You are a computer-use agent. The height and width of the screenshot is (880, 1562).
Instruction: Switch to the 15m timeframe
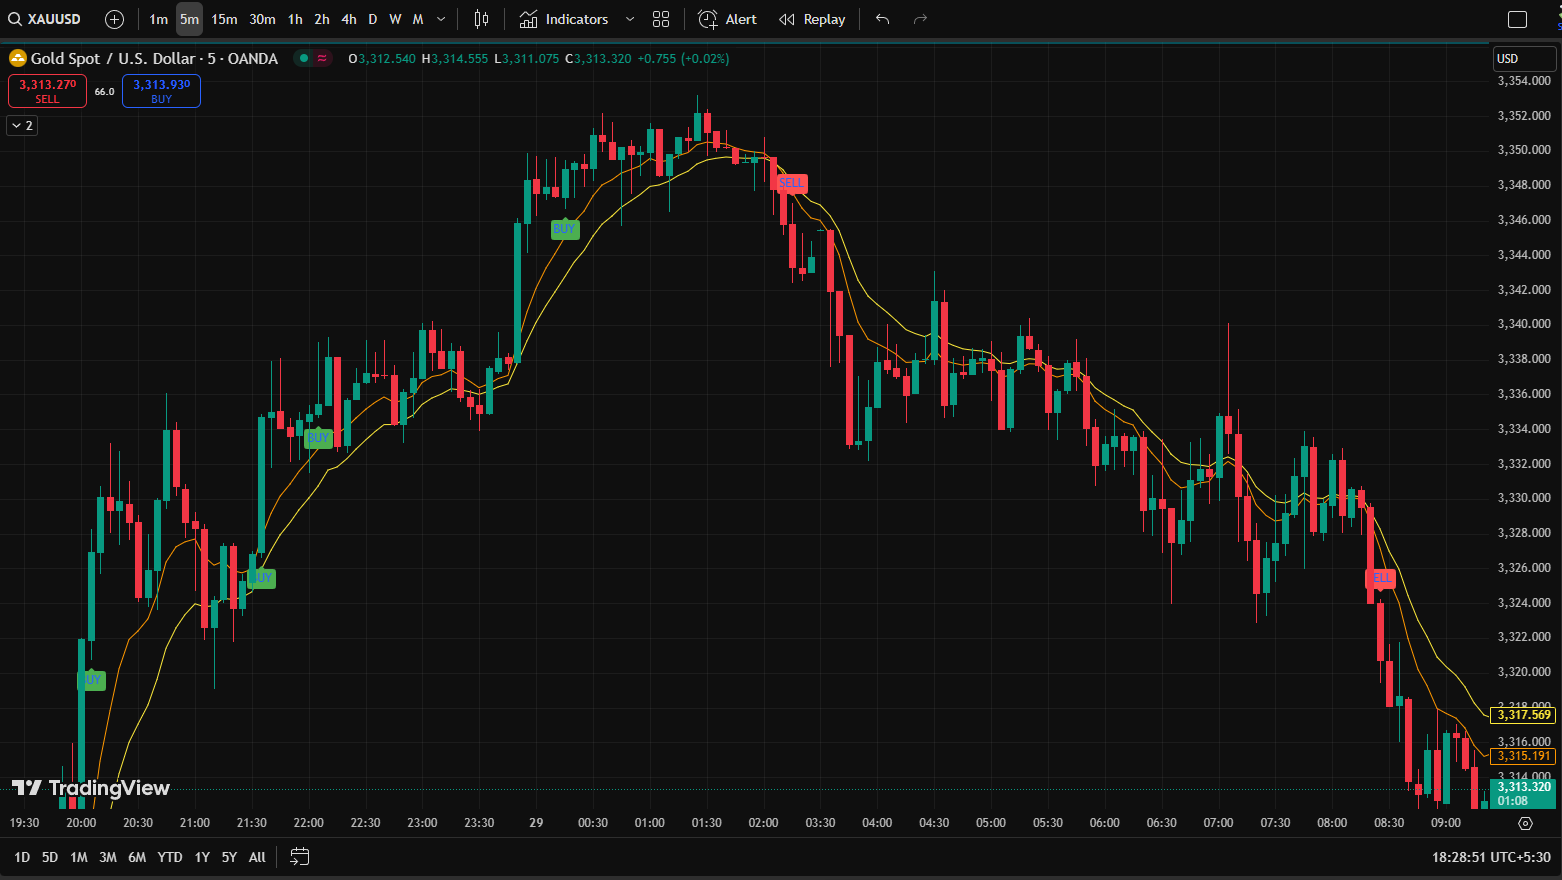pyautogui.click(x=224, y=19)
